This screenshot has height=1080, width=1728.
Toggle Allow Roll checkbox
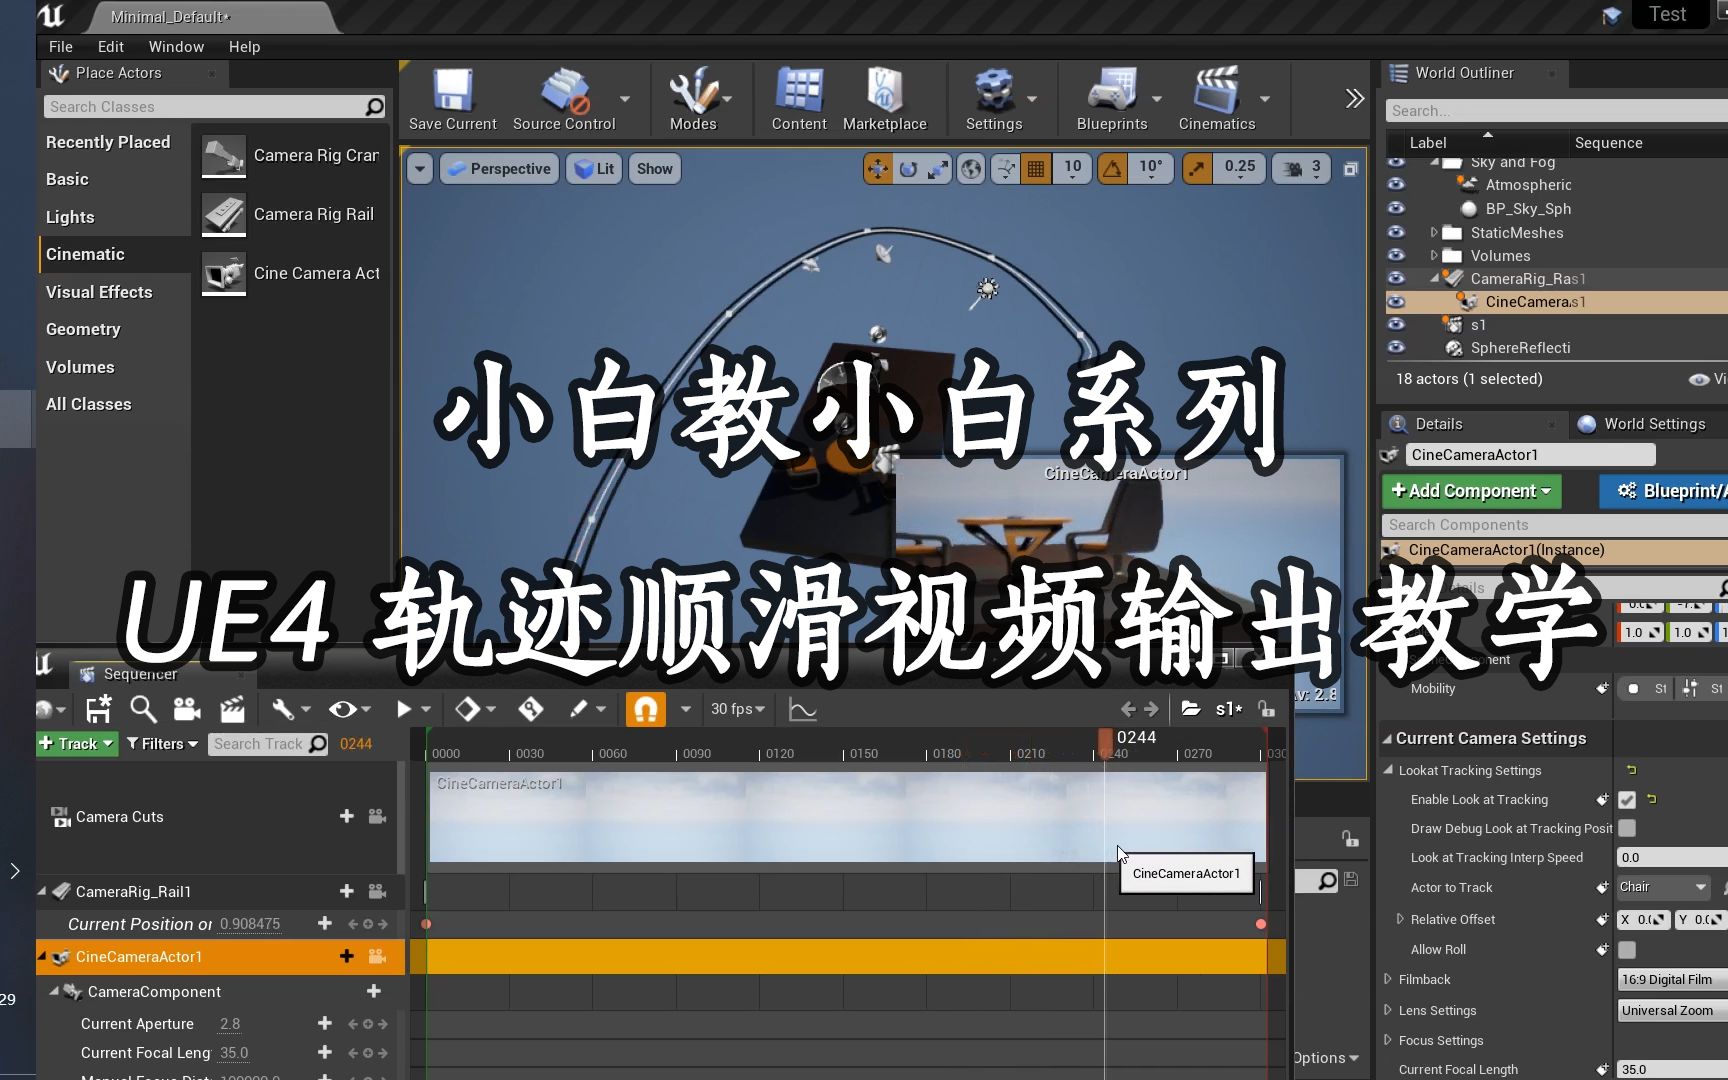(x=1627, y=949)
